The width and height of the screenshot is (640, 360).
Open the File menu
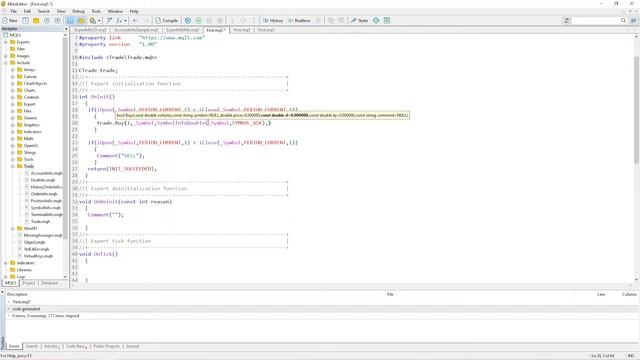click(13, 11)
